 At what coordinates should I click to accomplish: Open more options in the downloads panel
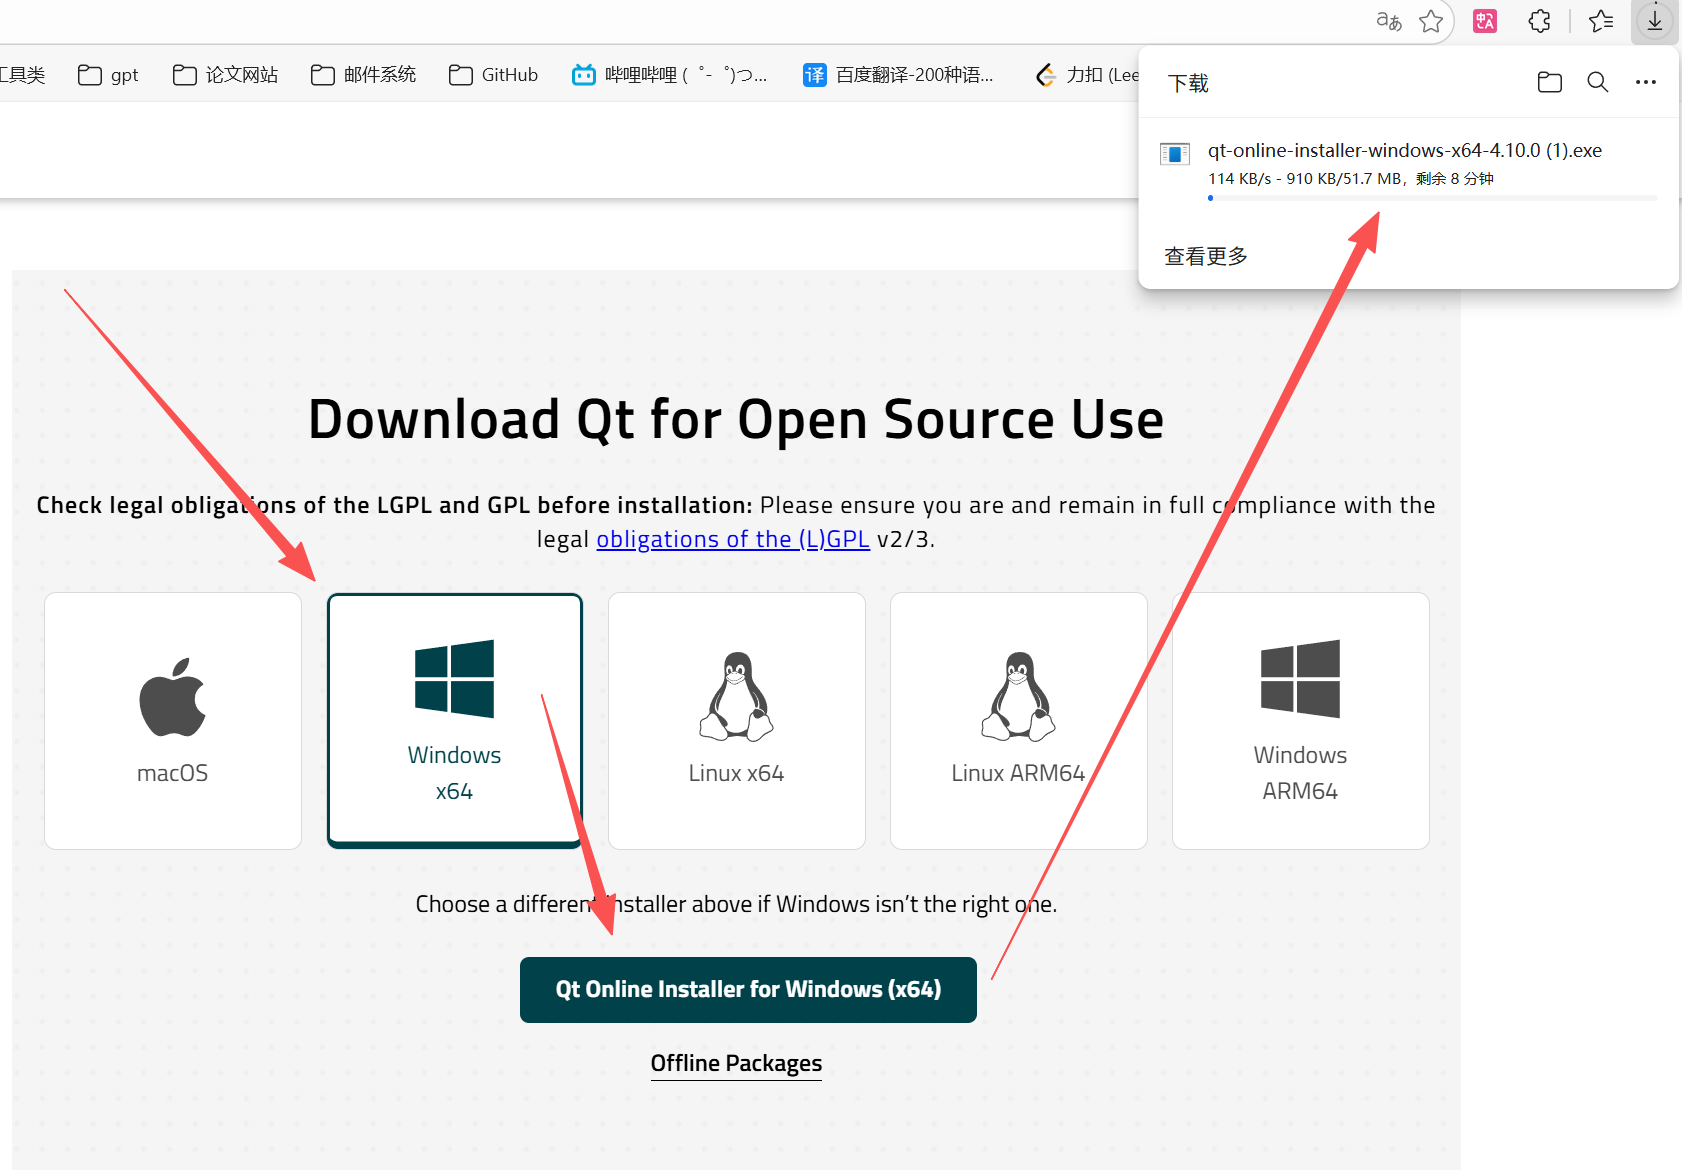click(1646, 82)
